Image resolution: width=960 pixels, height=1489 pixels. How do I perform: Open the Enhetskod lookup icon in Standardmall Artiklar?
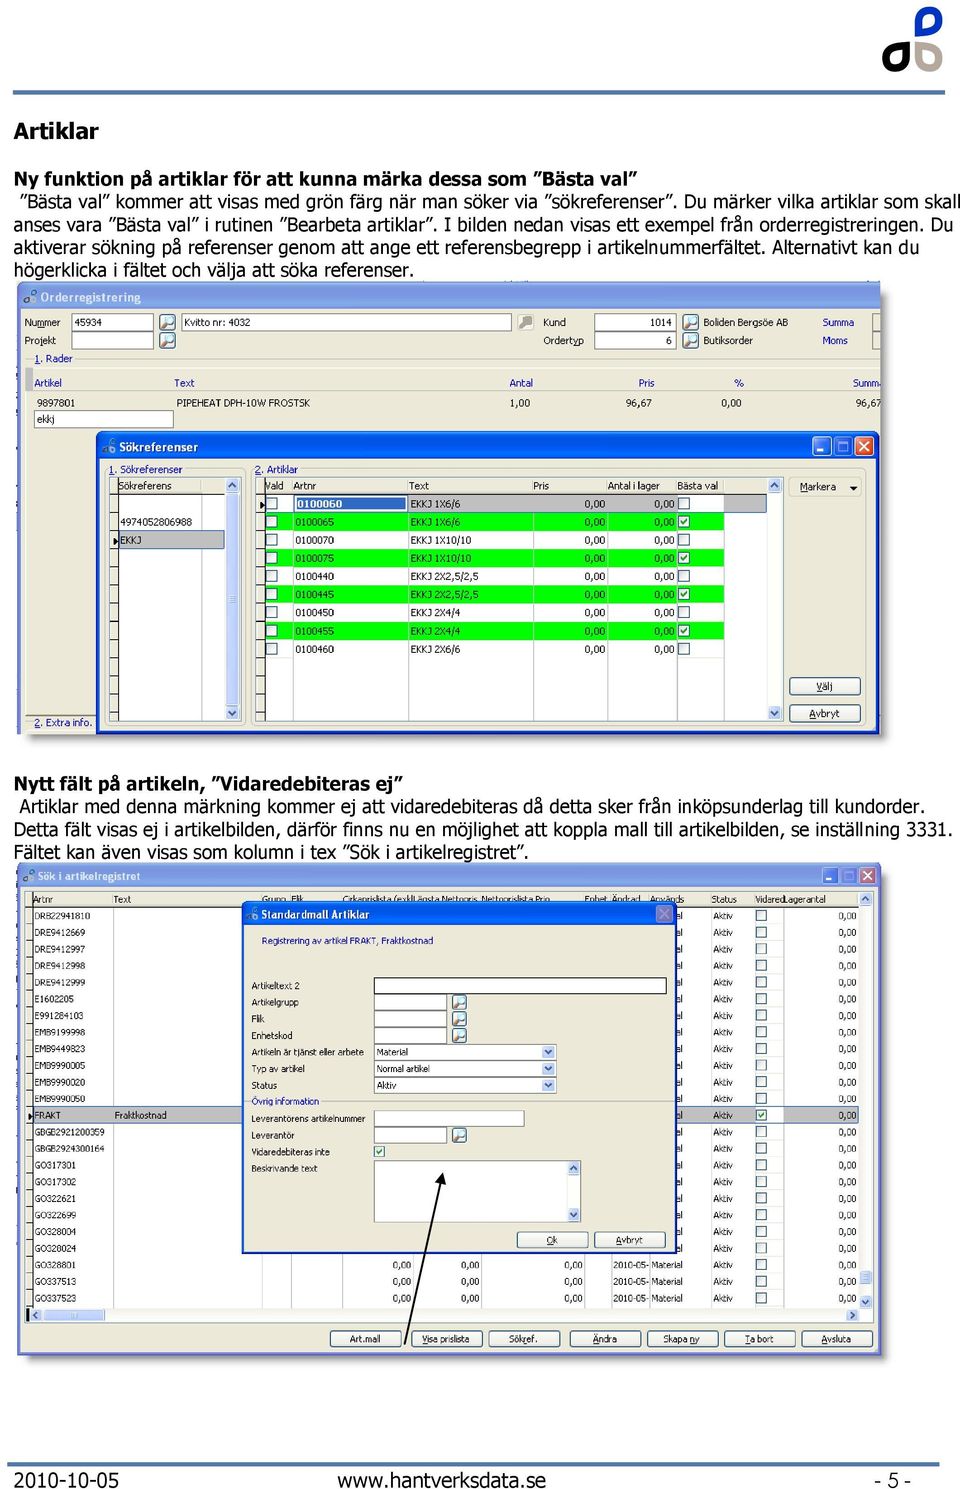point(459,1035)
